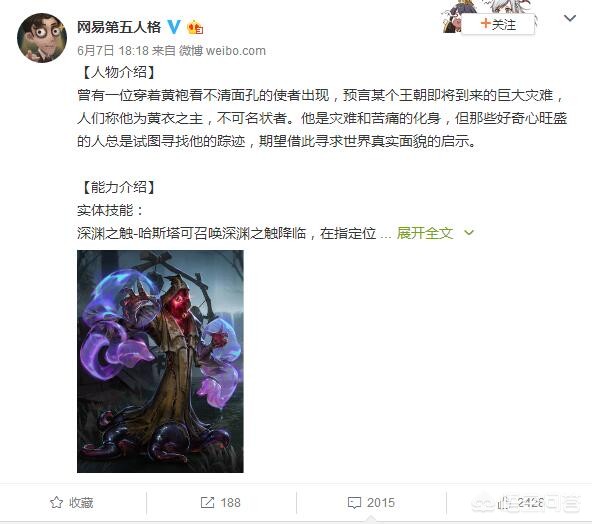The height and width of the screenshot is (524, 592).
Task: Click the 收藏 star icon
Action: click(x=56, y=502)
